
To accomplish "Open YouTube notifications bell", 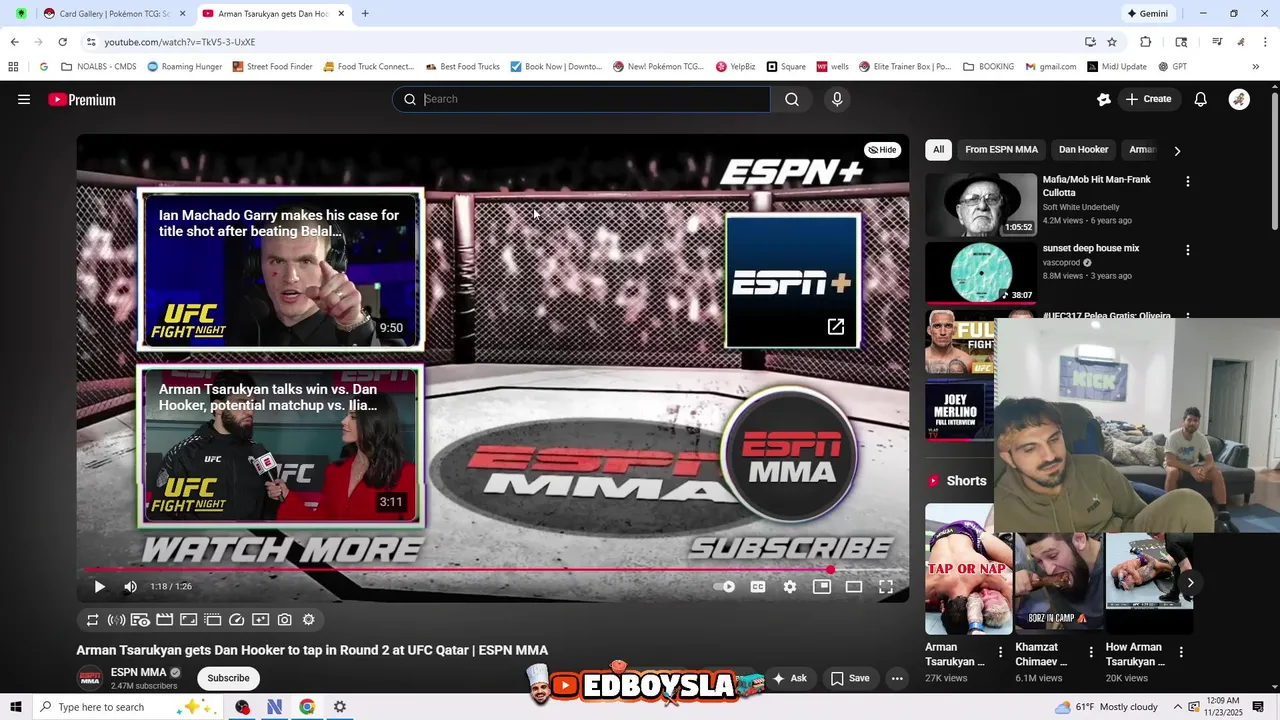I will coord(1201,99).
